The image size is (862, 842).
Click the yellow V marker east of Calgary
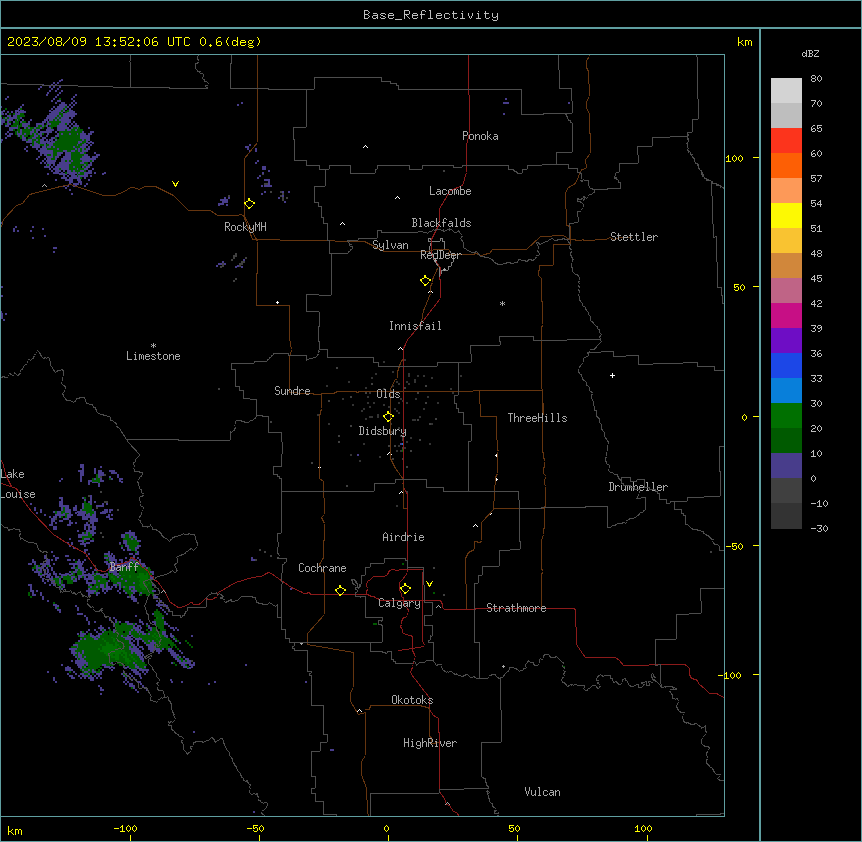(429, 584)
